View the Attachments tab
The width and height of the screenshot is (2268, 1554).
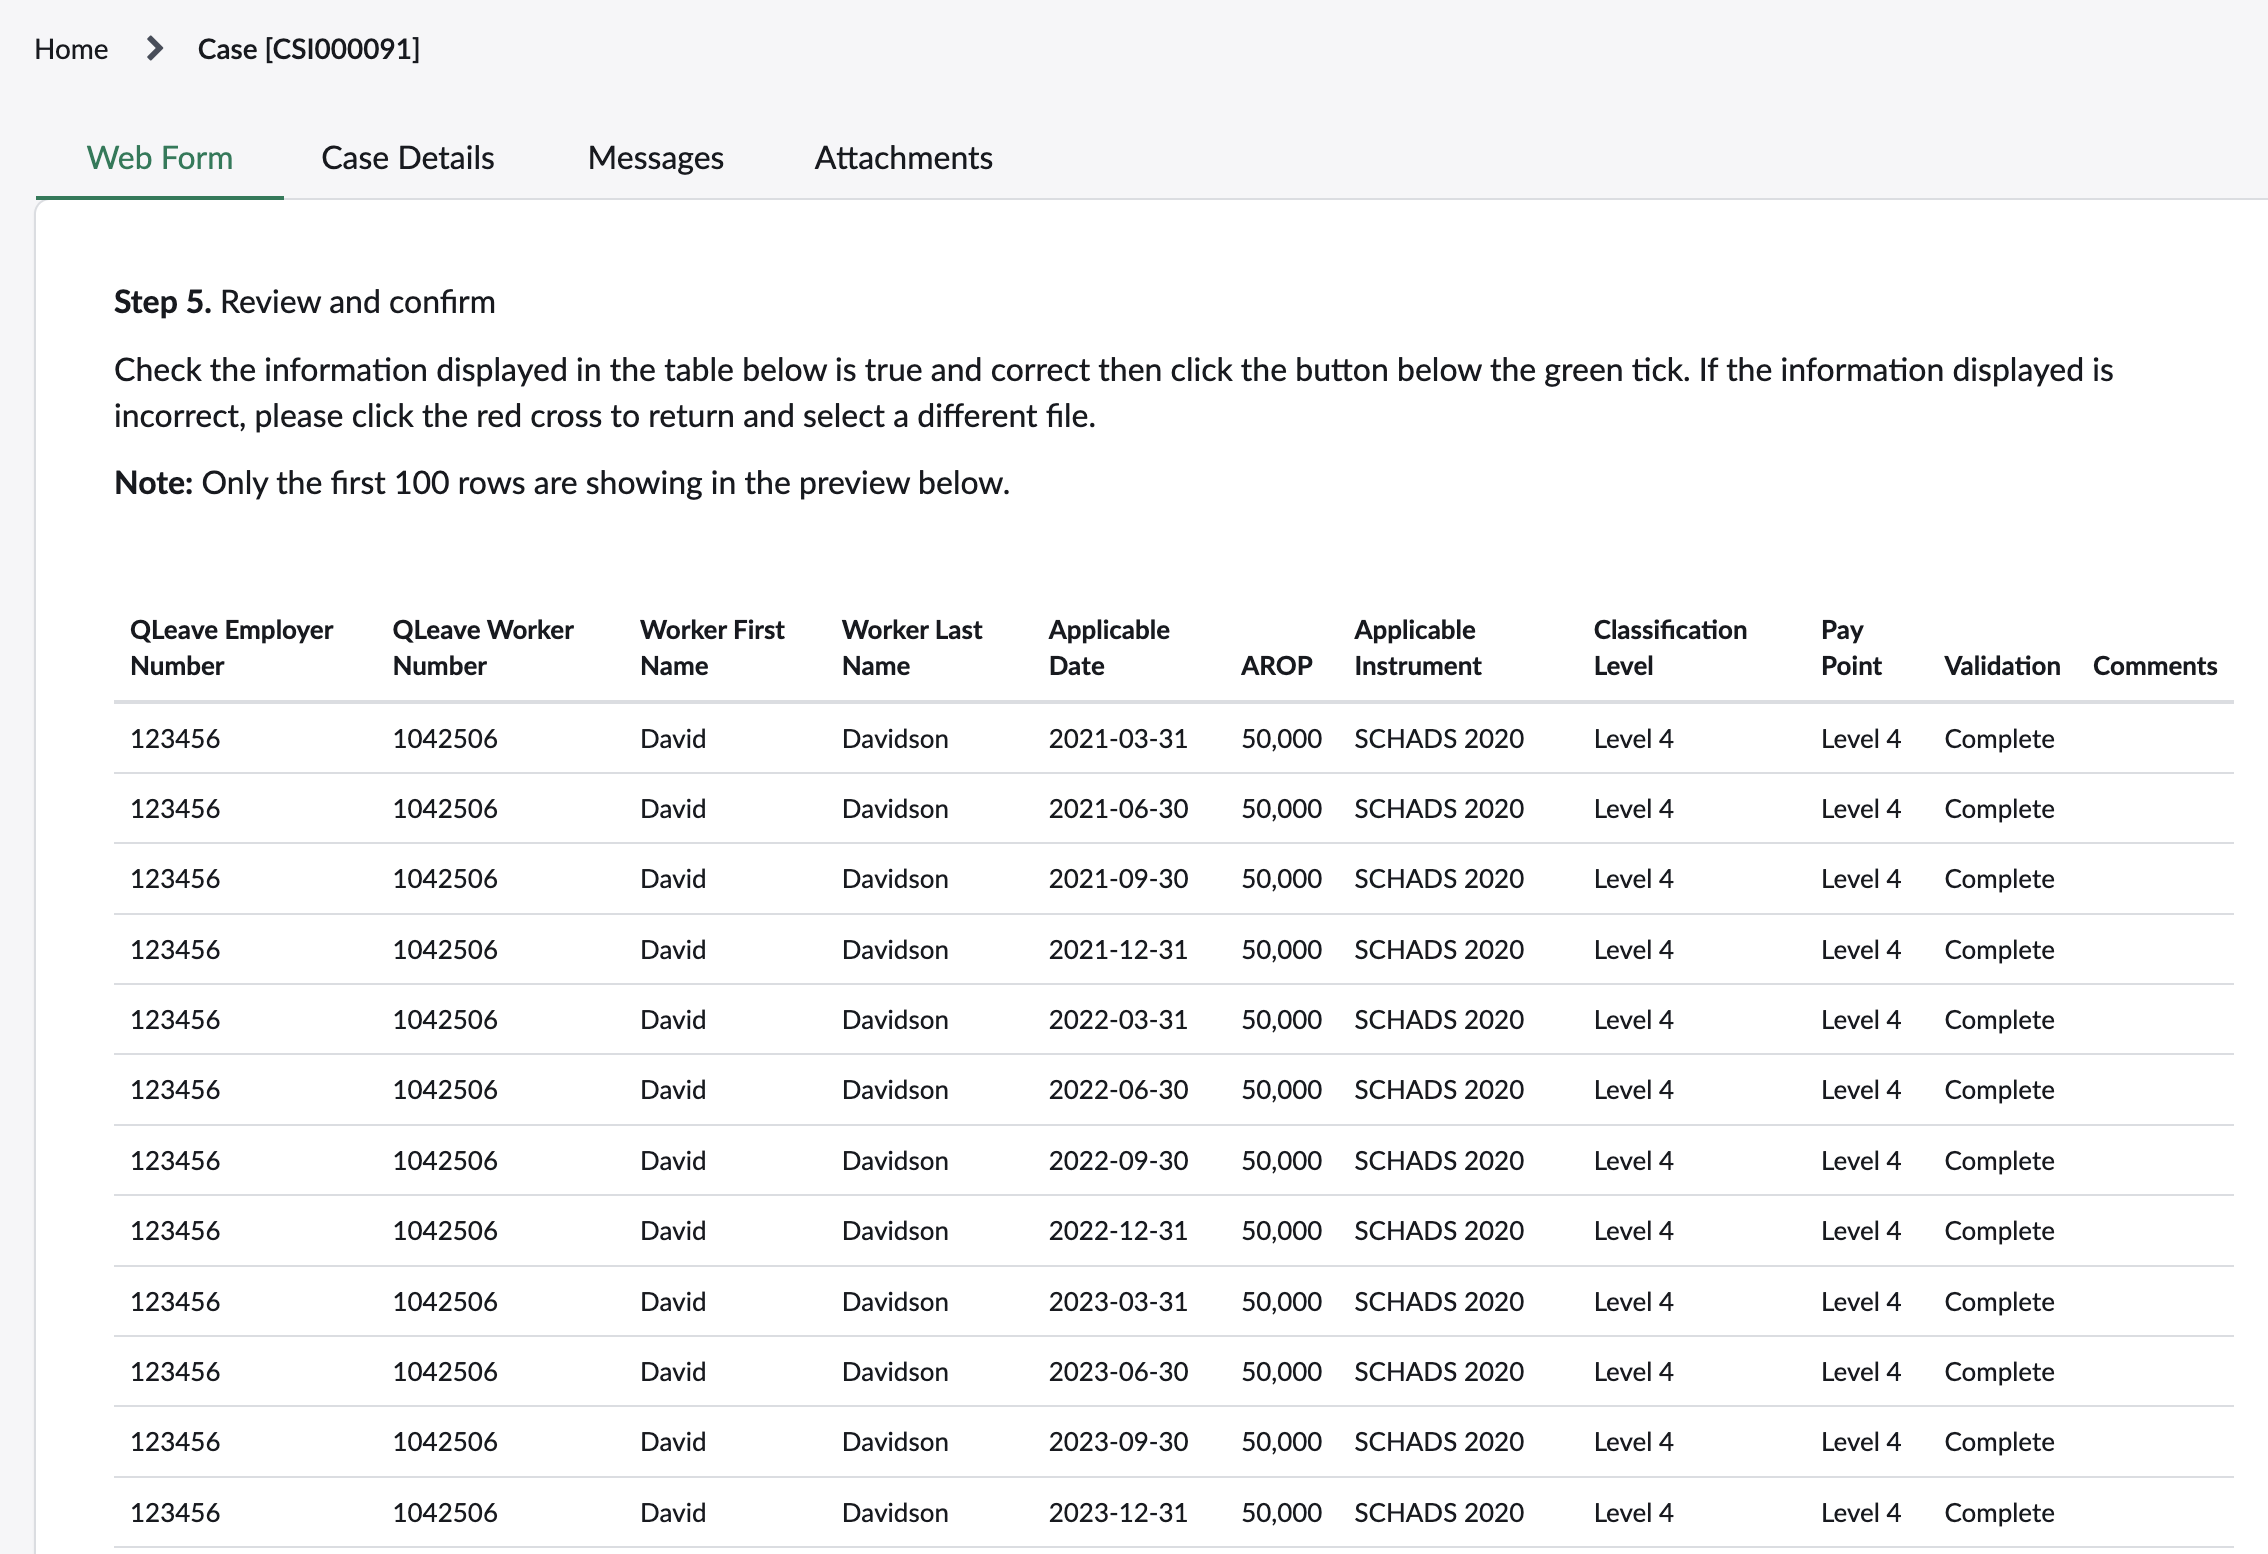903,157
